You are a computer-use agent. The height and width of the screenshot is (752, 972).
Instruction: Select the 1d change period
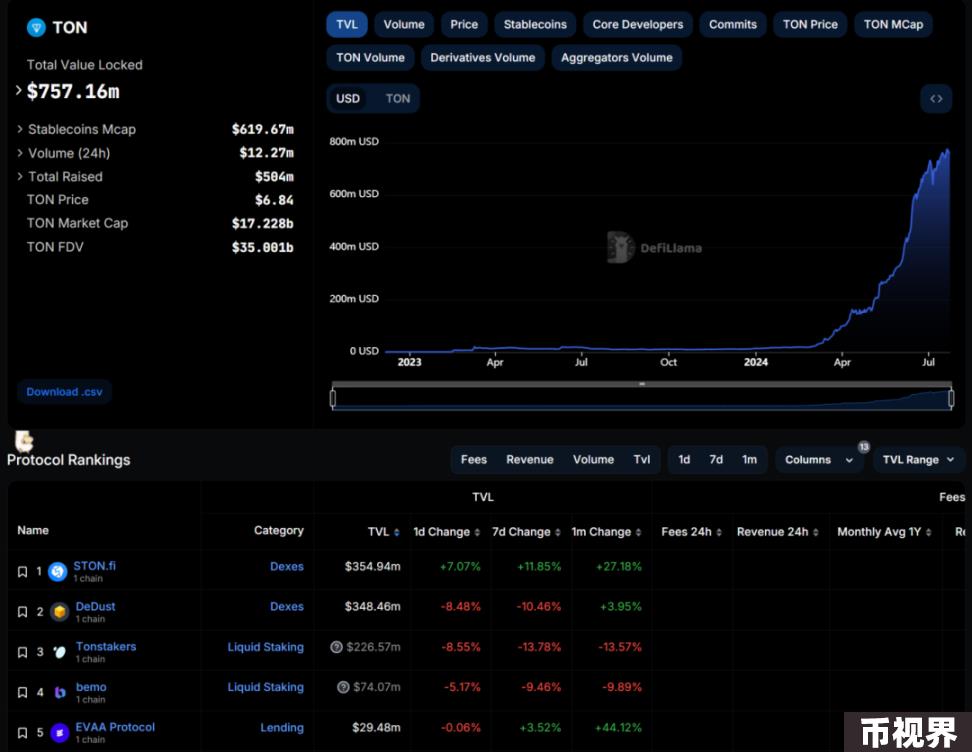(x=684, y=460)
